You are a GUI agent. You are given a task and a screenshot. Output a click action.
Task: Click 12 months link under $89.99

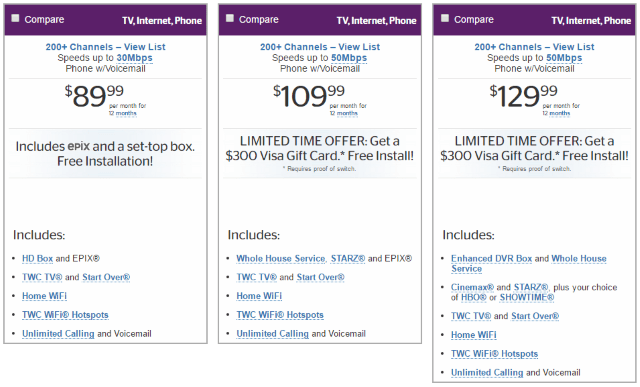tap(122, 113)
